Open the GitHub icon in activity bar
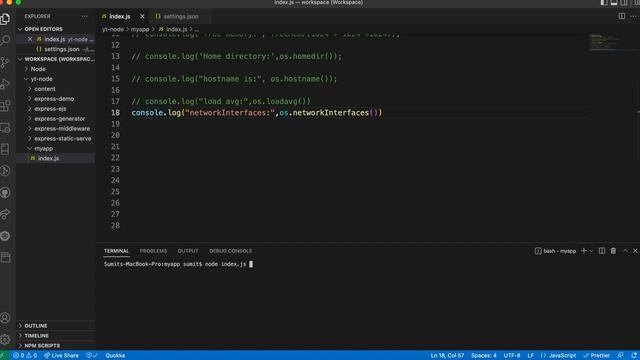The image size is (640, 360). coord(6,193)
